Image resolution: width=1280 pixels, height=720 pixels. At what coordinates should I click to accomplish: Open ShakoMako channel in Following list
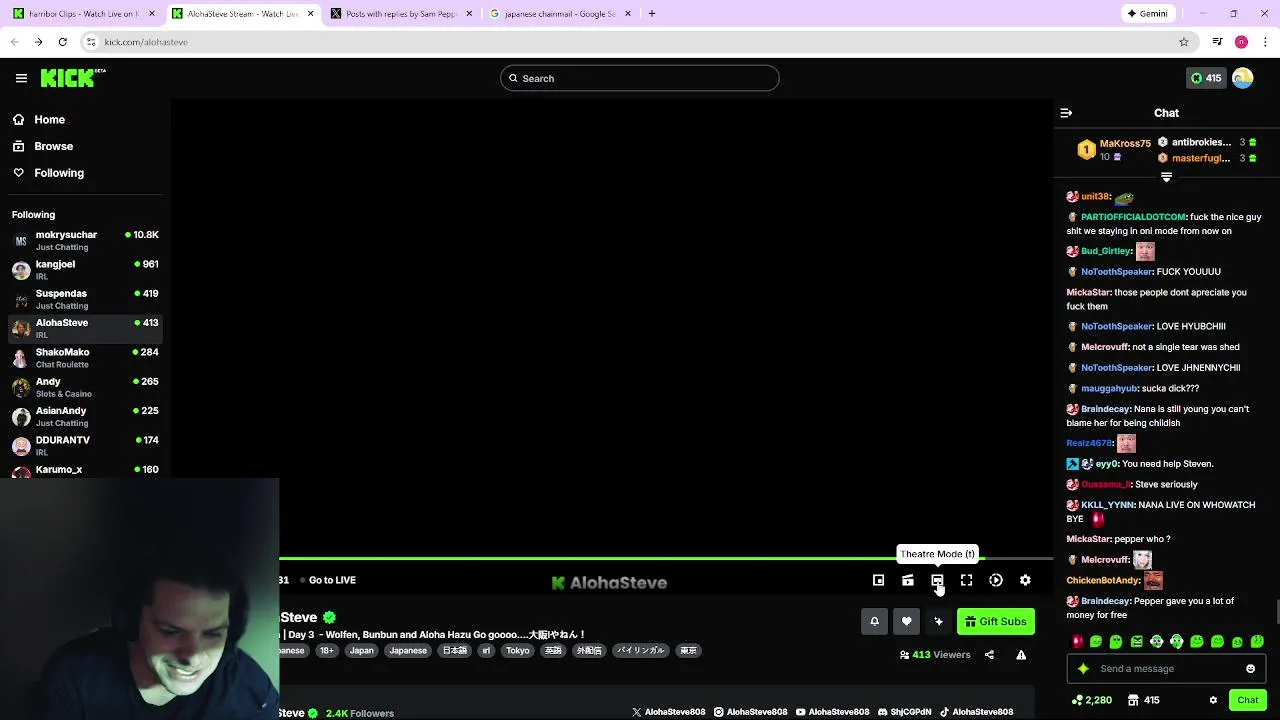coord(84,358)
